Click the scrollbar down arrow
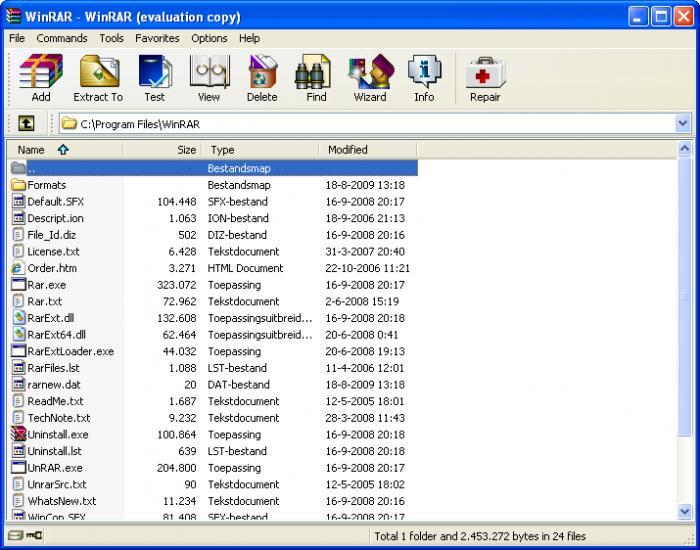Viewport: 700px width, 550px height. (x=684, y=511)
